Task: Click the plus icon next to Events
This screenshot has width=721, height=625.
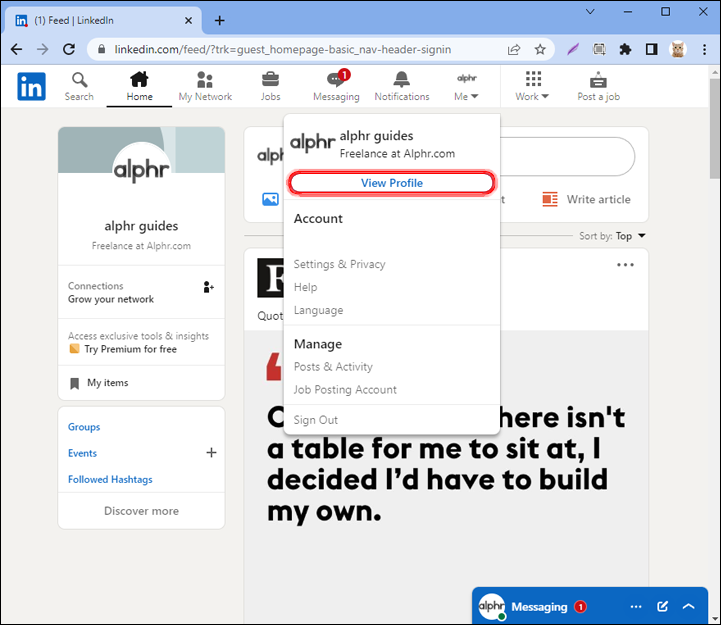Action: 211,453
